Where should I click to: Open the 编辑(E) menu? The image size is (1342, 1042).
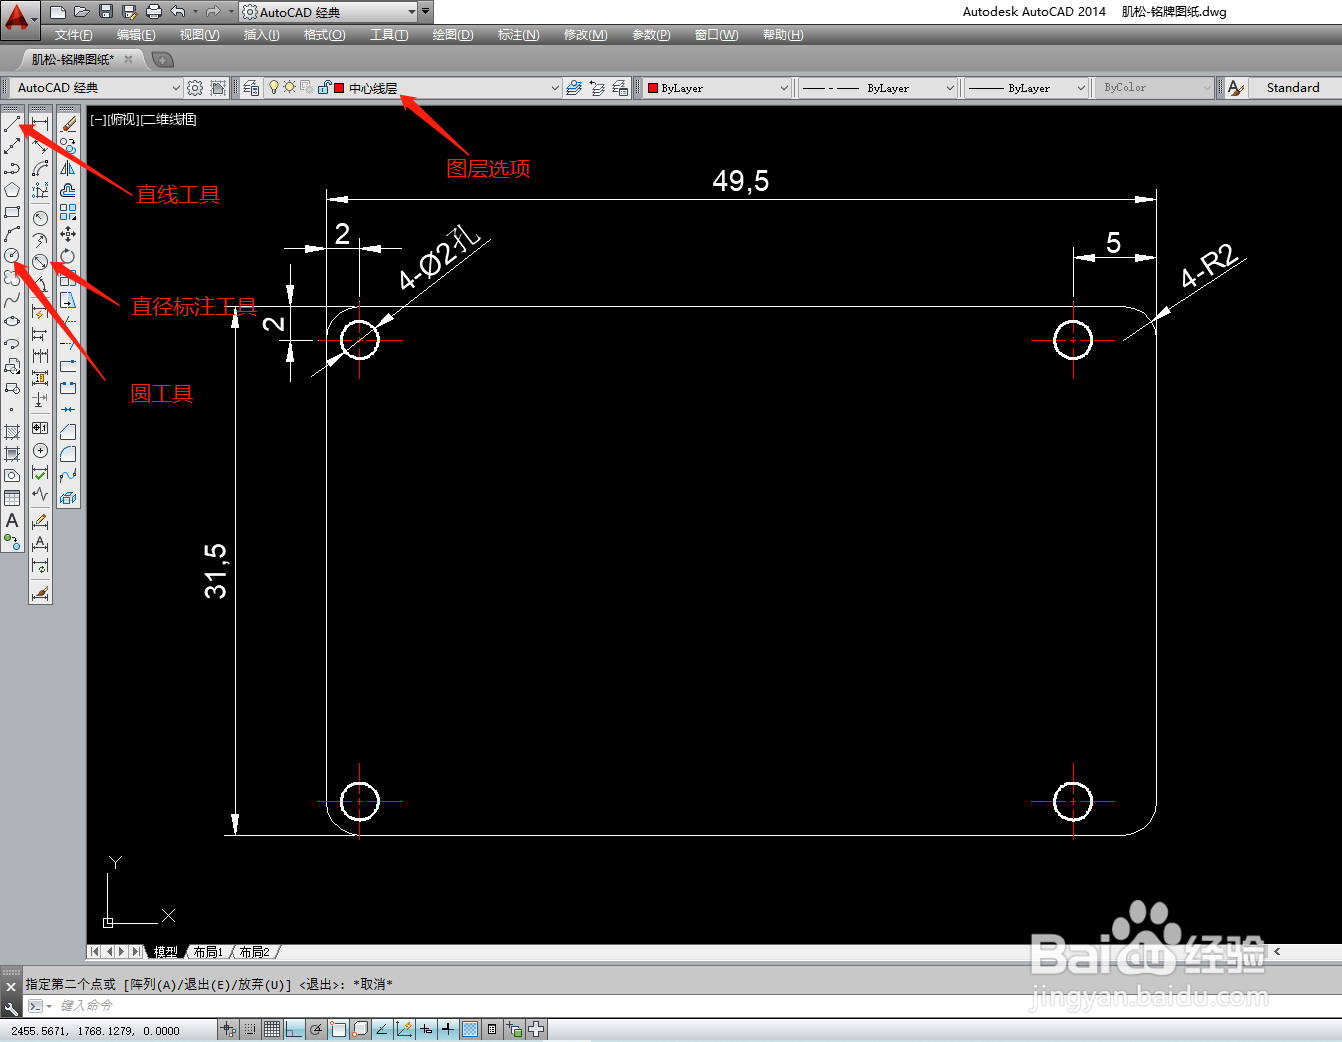coord(136,35)
